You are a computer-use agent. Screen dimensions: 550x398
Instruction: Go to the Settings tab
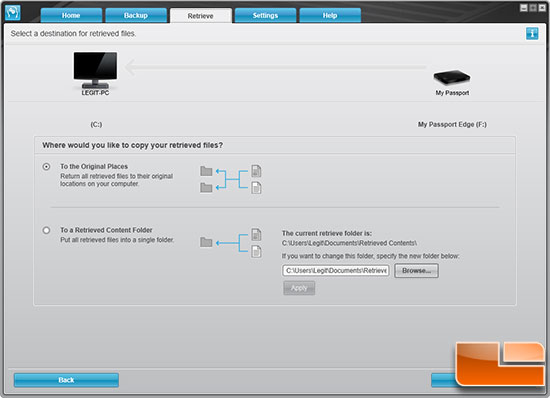(x=265, y=15)
